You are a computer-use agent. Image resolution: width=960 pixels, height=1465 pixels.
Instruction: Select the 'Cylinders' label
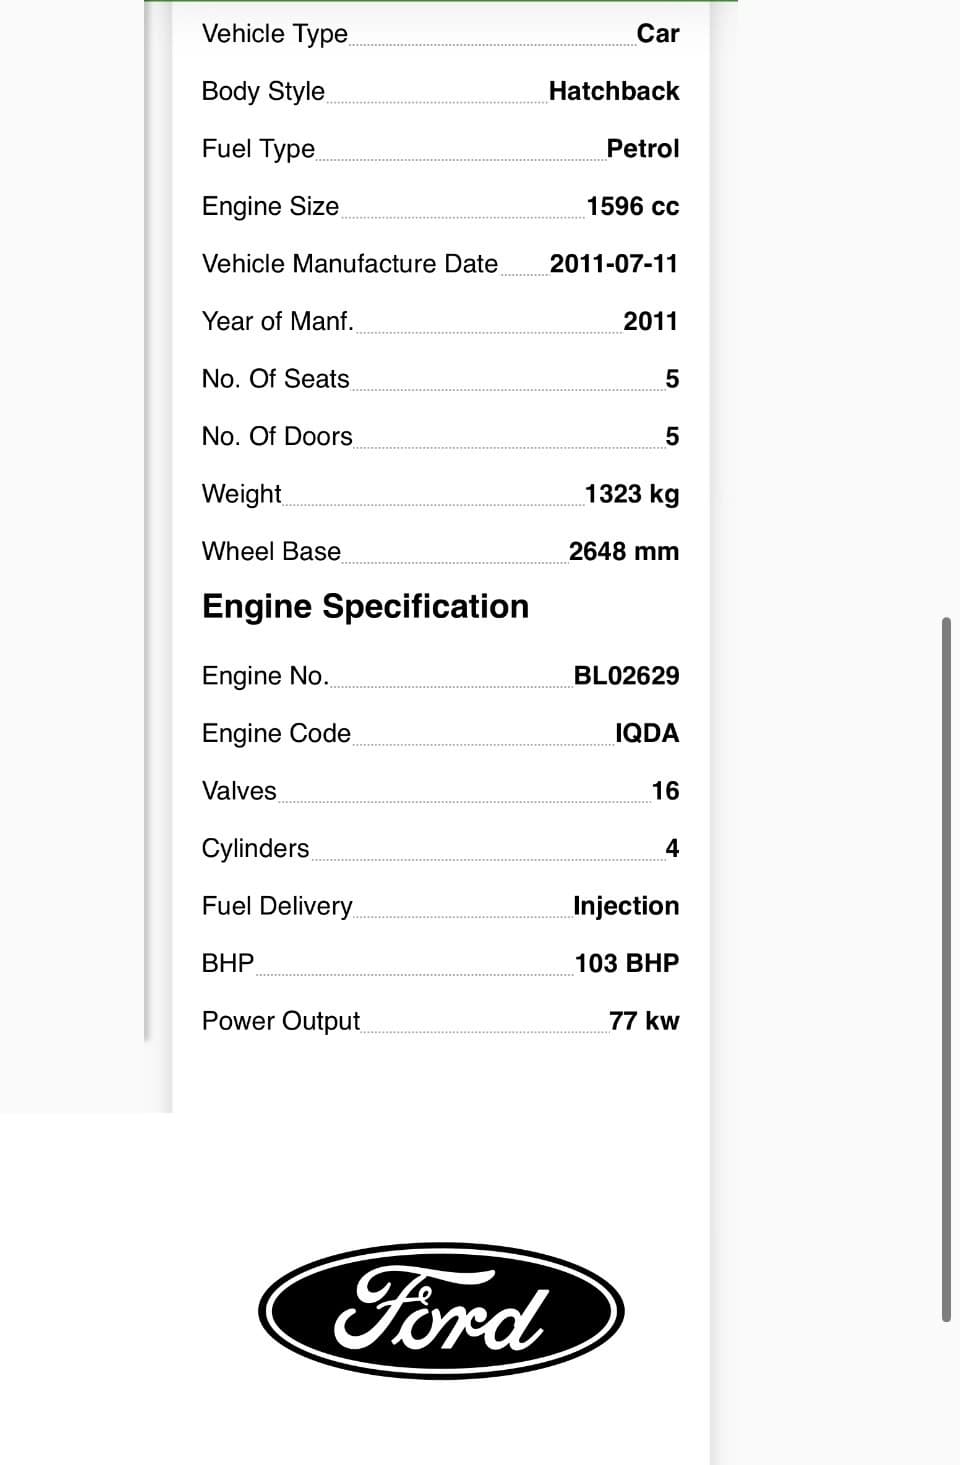tap(255, 849)
